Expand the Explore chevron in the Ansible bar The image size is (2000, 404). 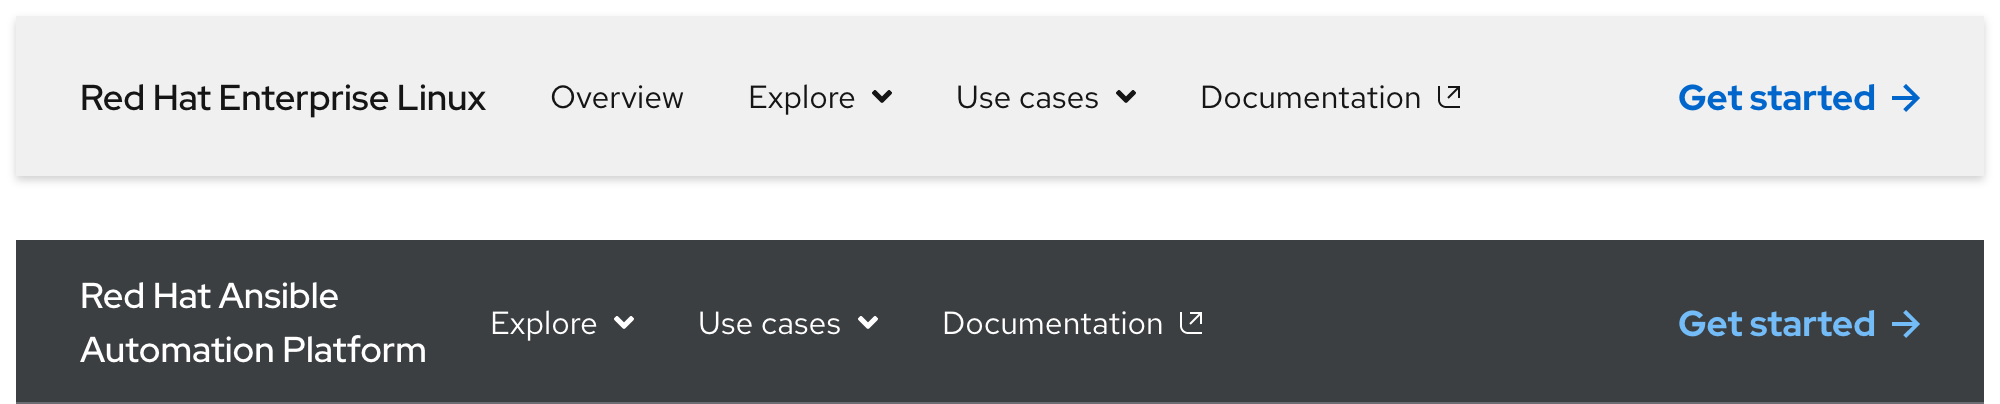[624, 323]
